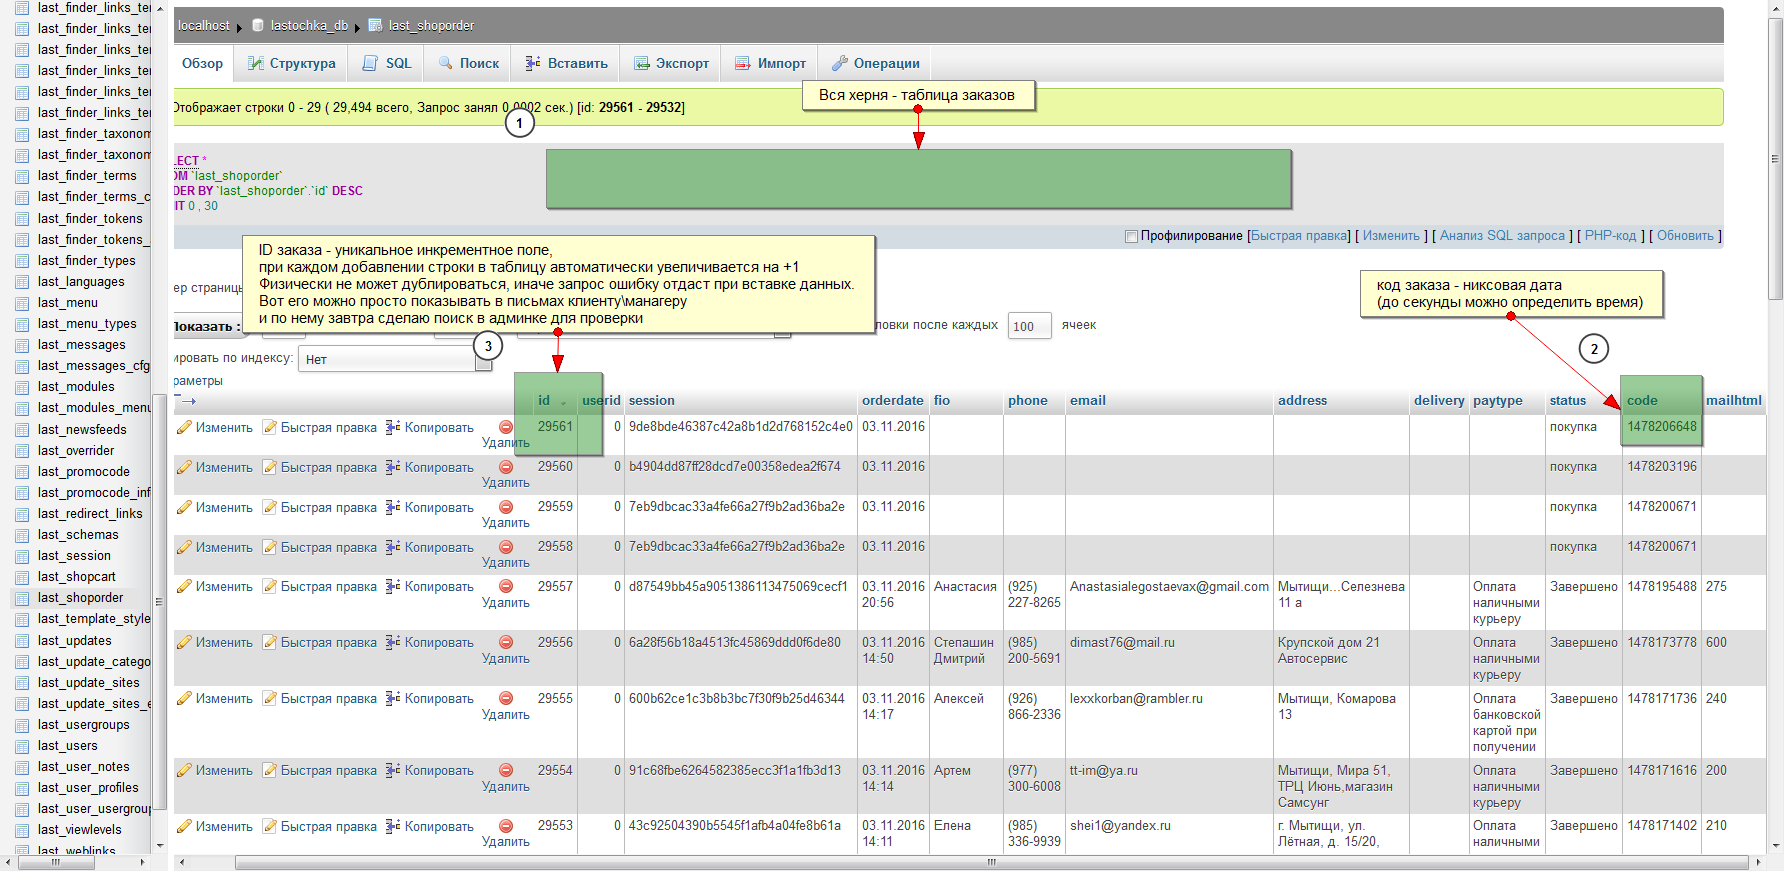Click the quick edit icon for row 29556
Viewport: 1784px width, 871px height.
(x=269, y=642)
